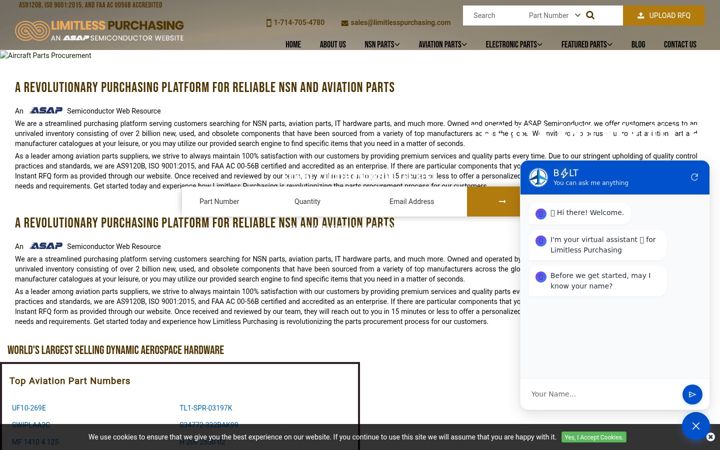Open part number UF10-269E

(x=29, y=408)
